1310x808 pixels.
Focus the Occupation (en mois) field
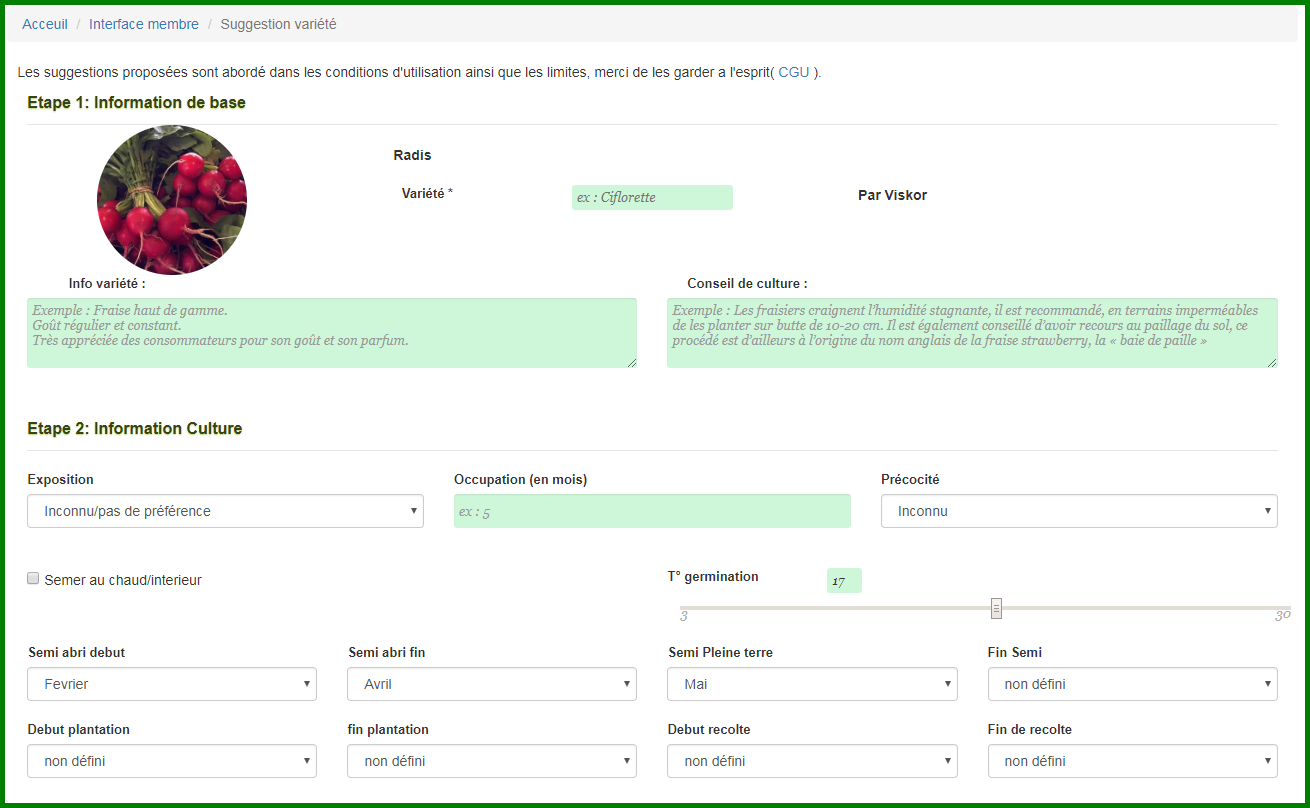click(652, 511)
